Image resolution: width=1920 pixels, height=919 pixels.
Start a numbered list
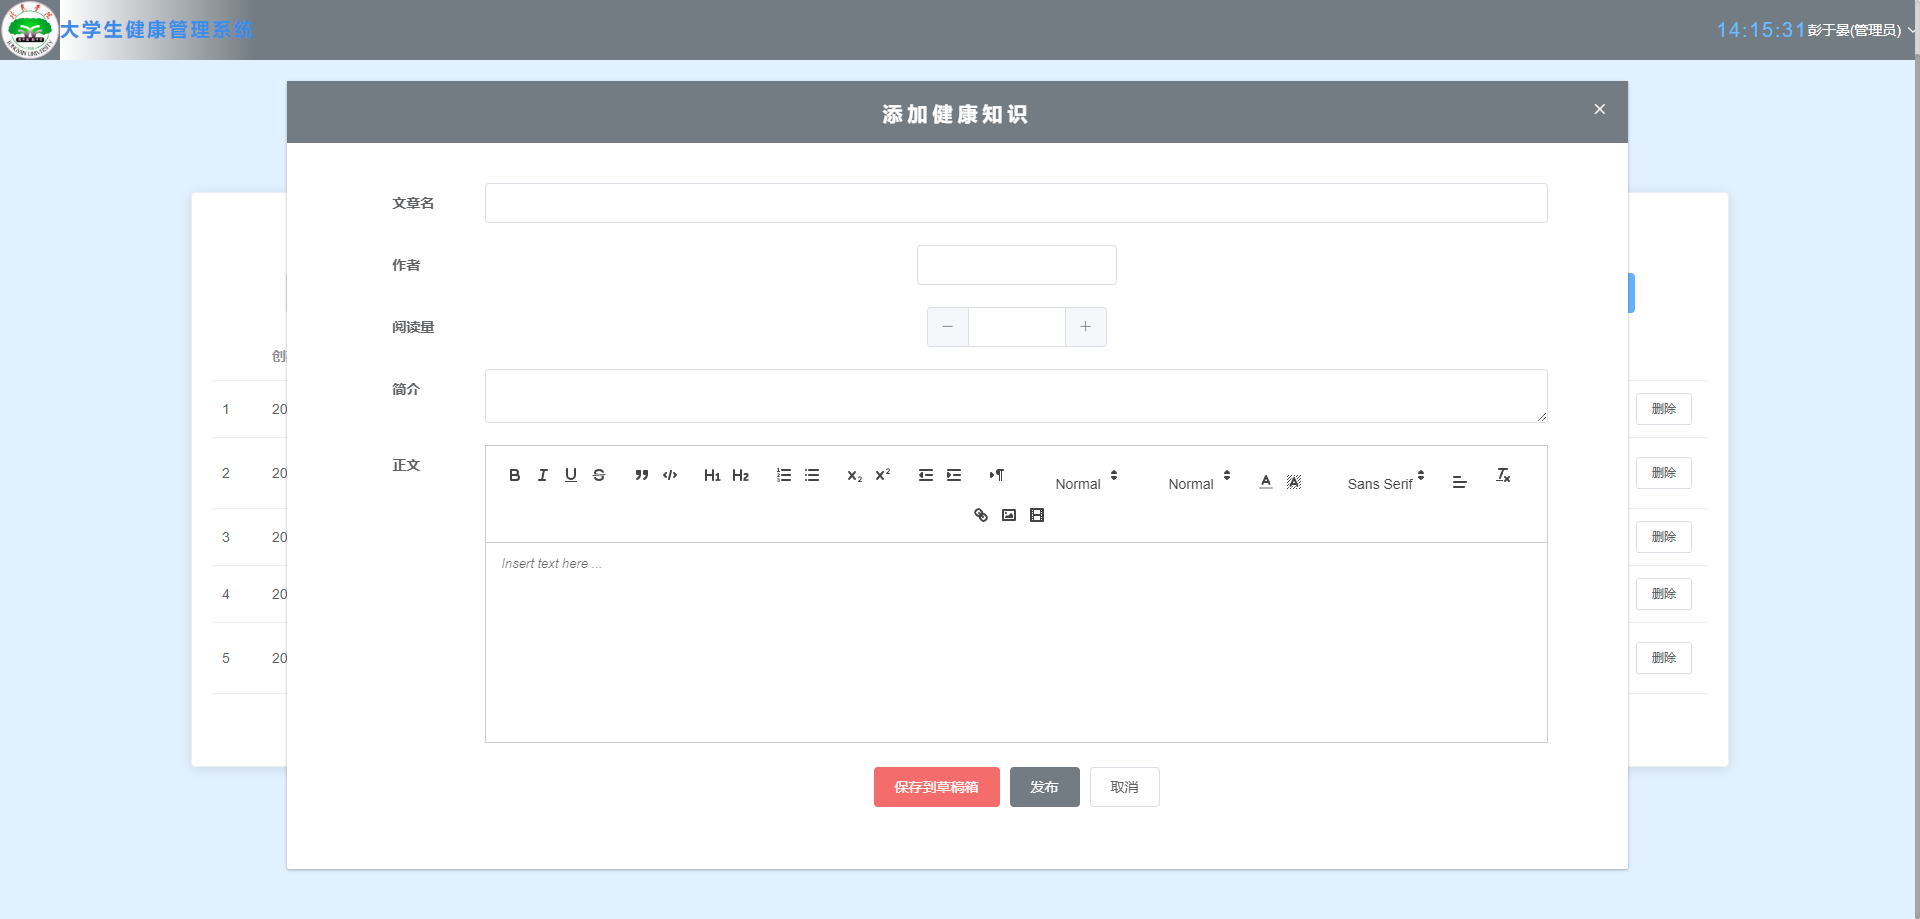784,475
